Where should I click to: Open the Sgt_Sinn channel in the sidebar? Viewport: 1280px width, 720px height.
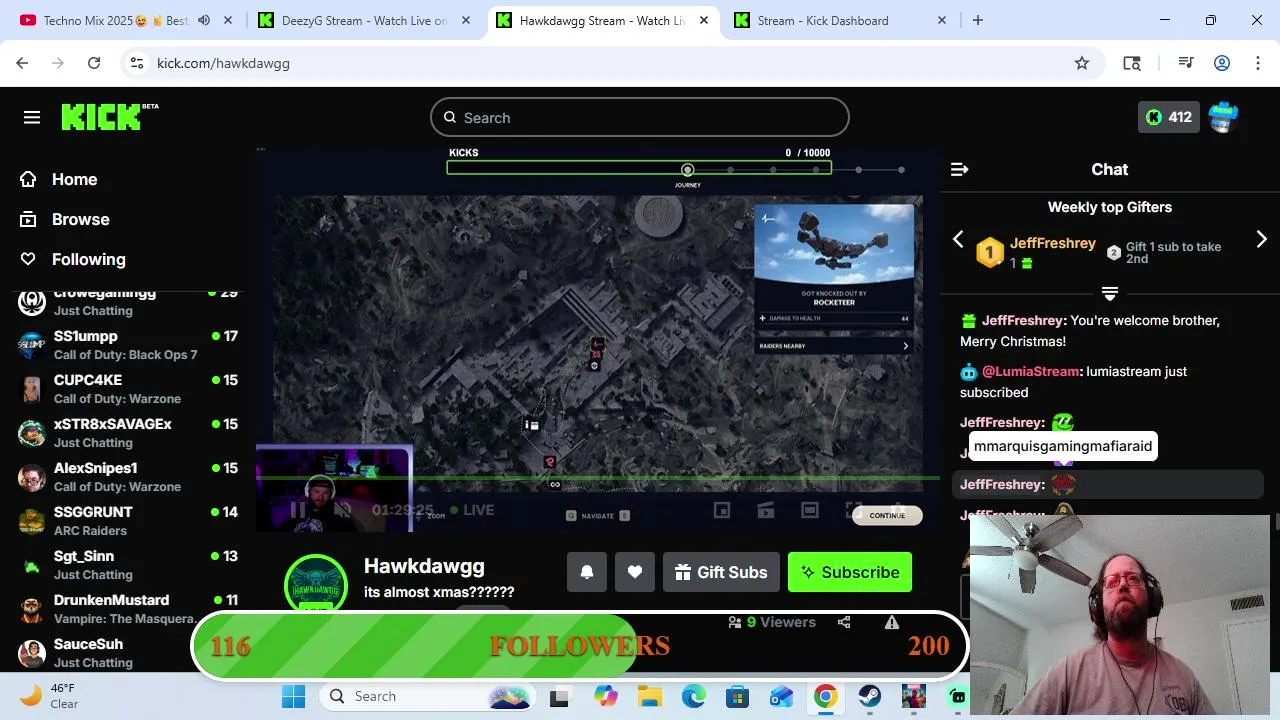point(128,565)
